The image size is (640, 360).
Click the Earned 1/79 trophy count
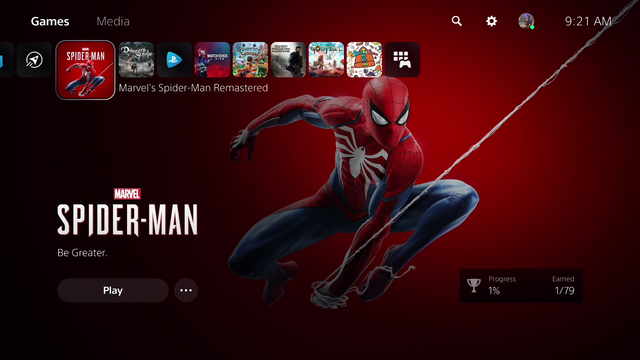(x=564, y=285)
